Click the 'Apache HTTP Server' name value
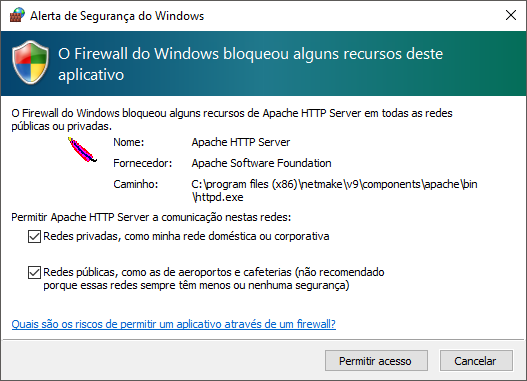Viewport: 527px width, 381px height. pyautogui.click(x=241, y=142)
